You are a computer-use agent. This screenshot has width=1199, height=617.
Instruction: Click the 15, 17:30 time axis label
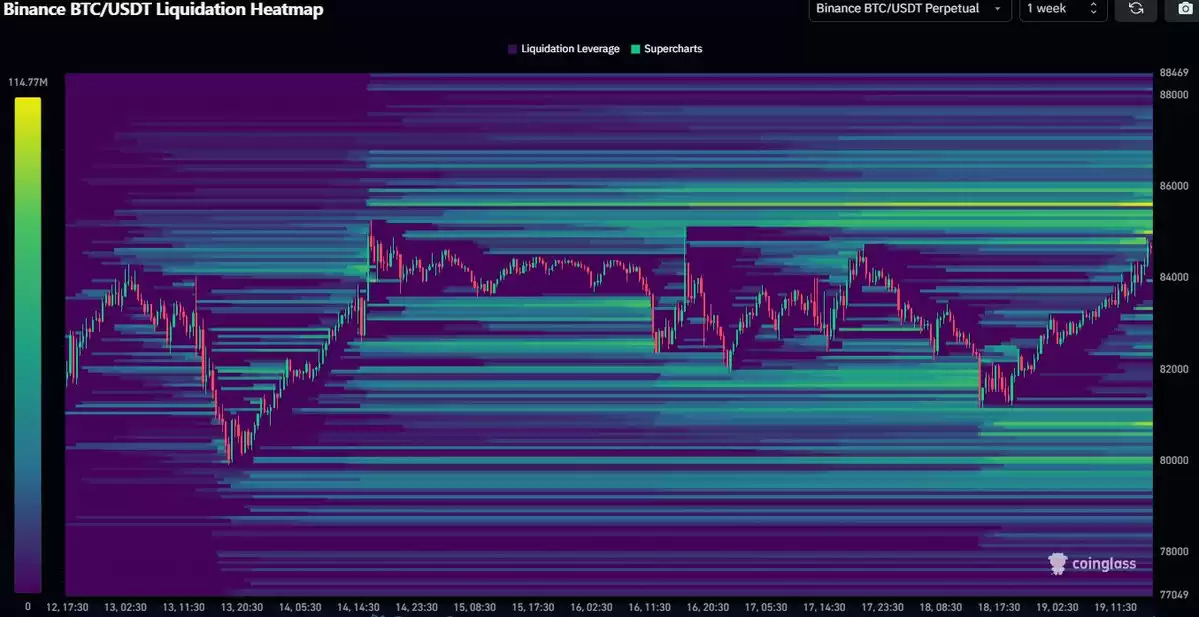click(533, 607)
